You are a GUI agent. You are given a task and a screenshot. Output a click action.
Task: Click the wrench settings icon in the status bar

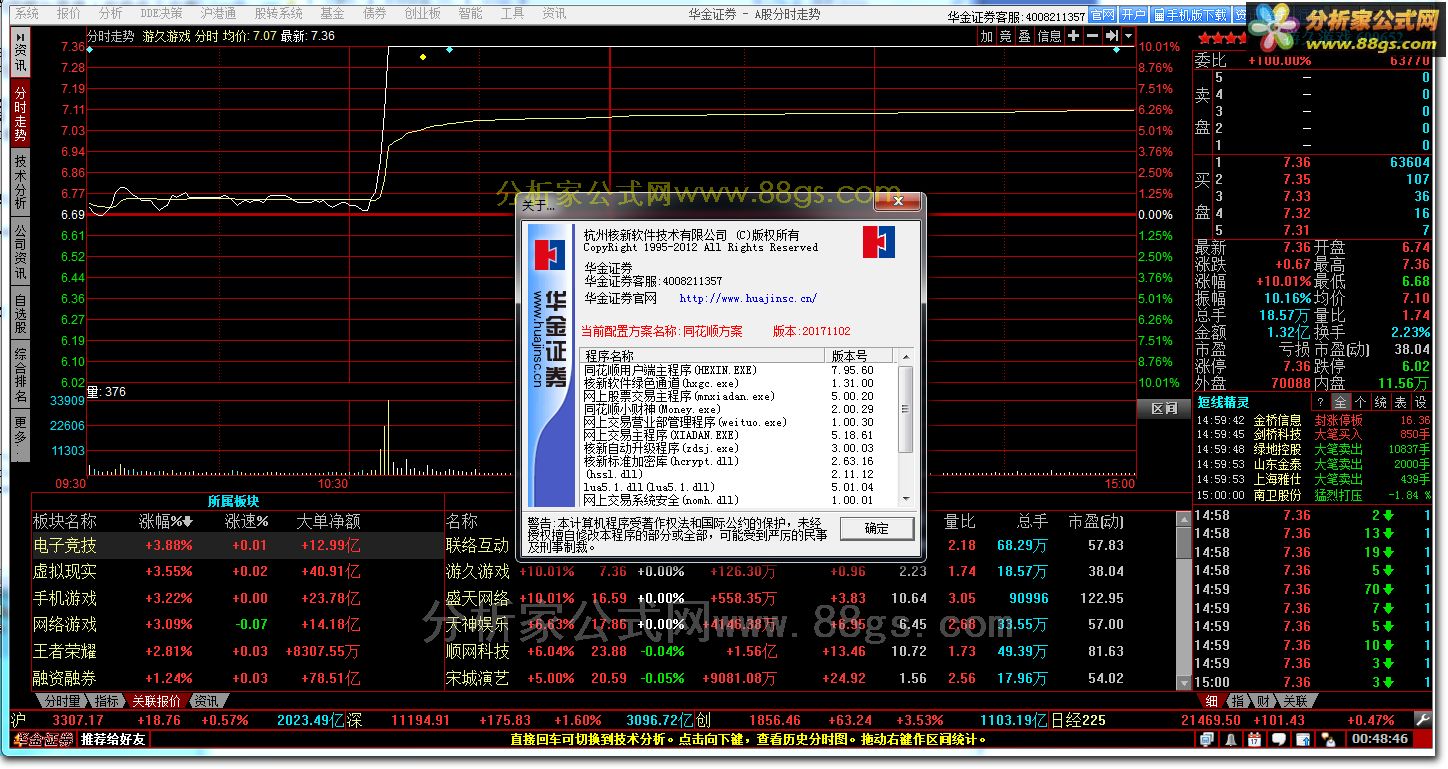pos(1422,720)
